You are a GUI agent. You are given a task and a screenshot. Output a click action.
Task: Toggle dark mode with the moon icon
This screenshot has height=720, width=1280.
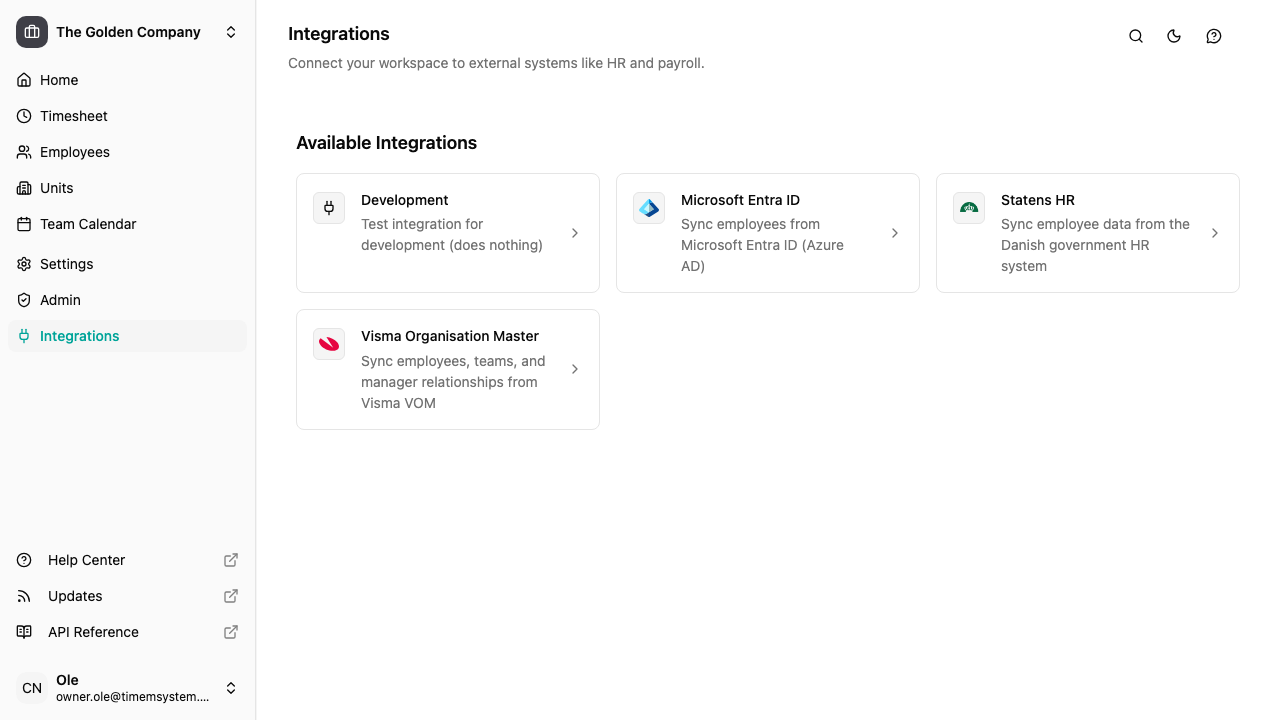[1174, 36]
